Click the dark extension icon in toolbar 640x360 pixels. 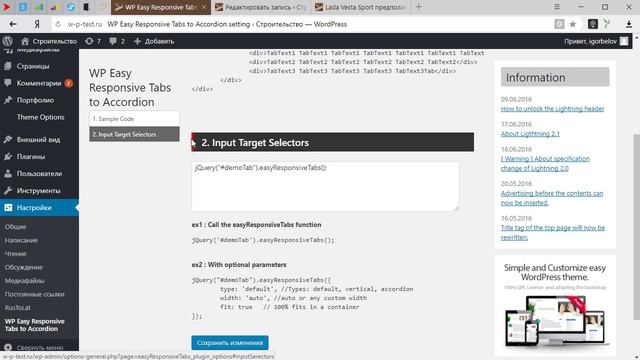[x=593, y=24]
